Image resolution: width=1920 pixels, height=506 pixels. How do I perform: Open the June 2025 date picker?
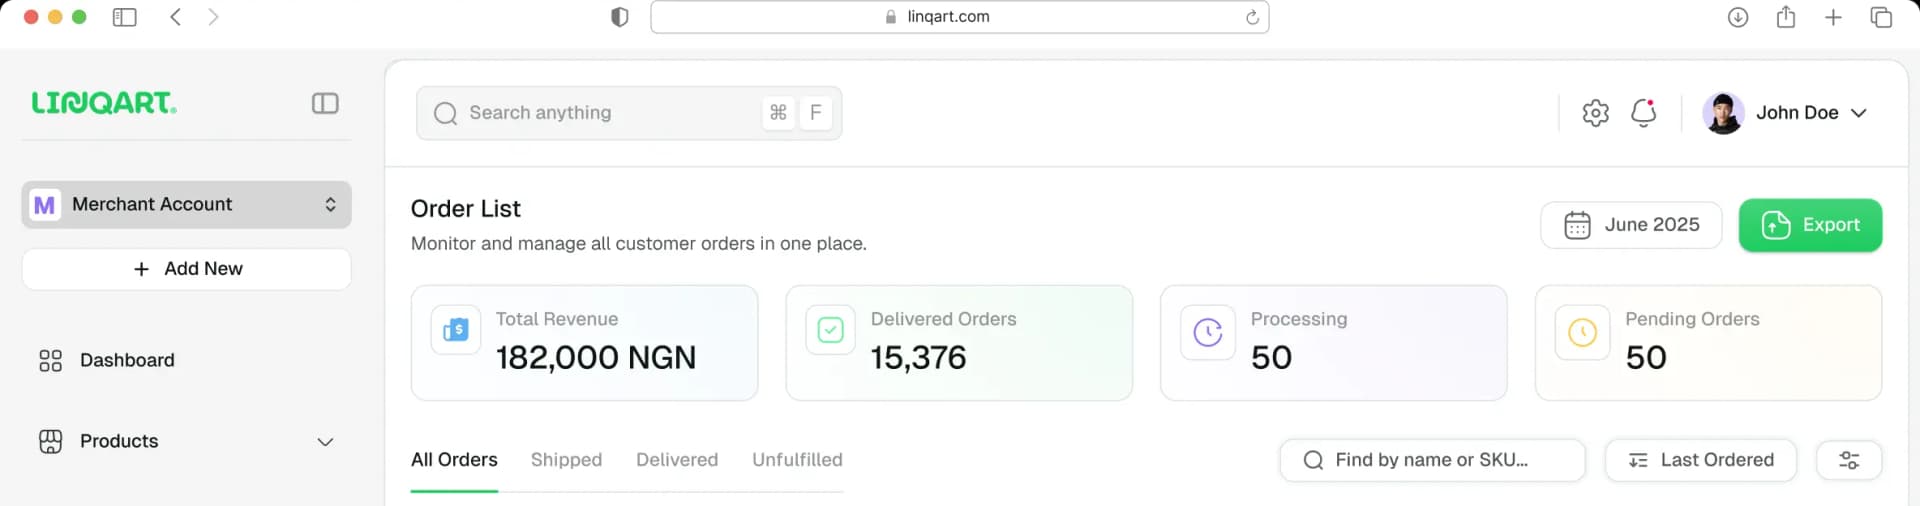[x=1631, y=225]
